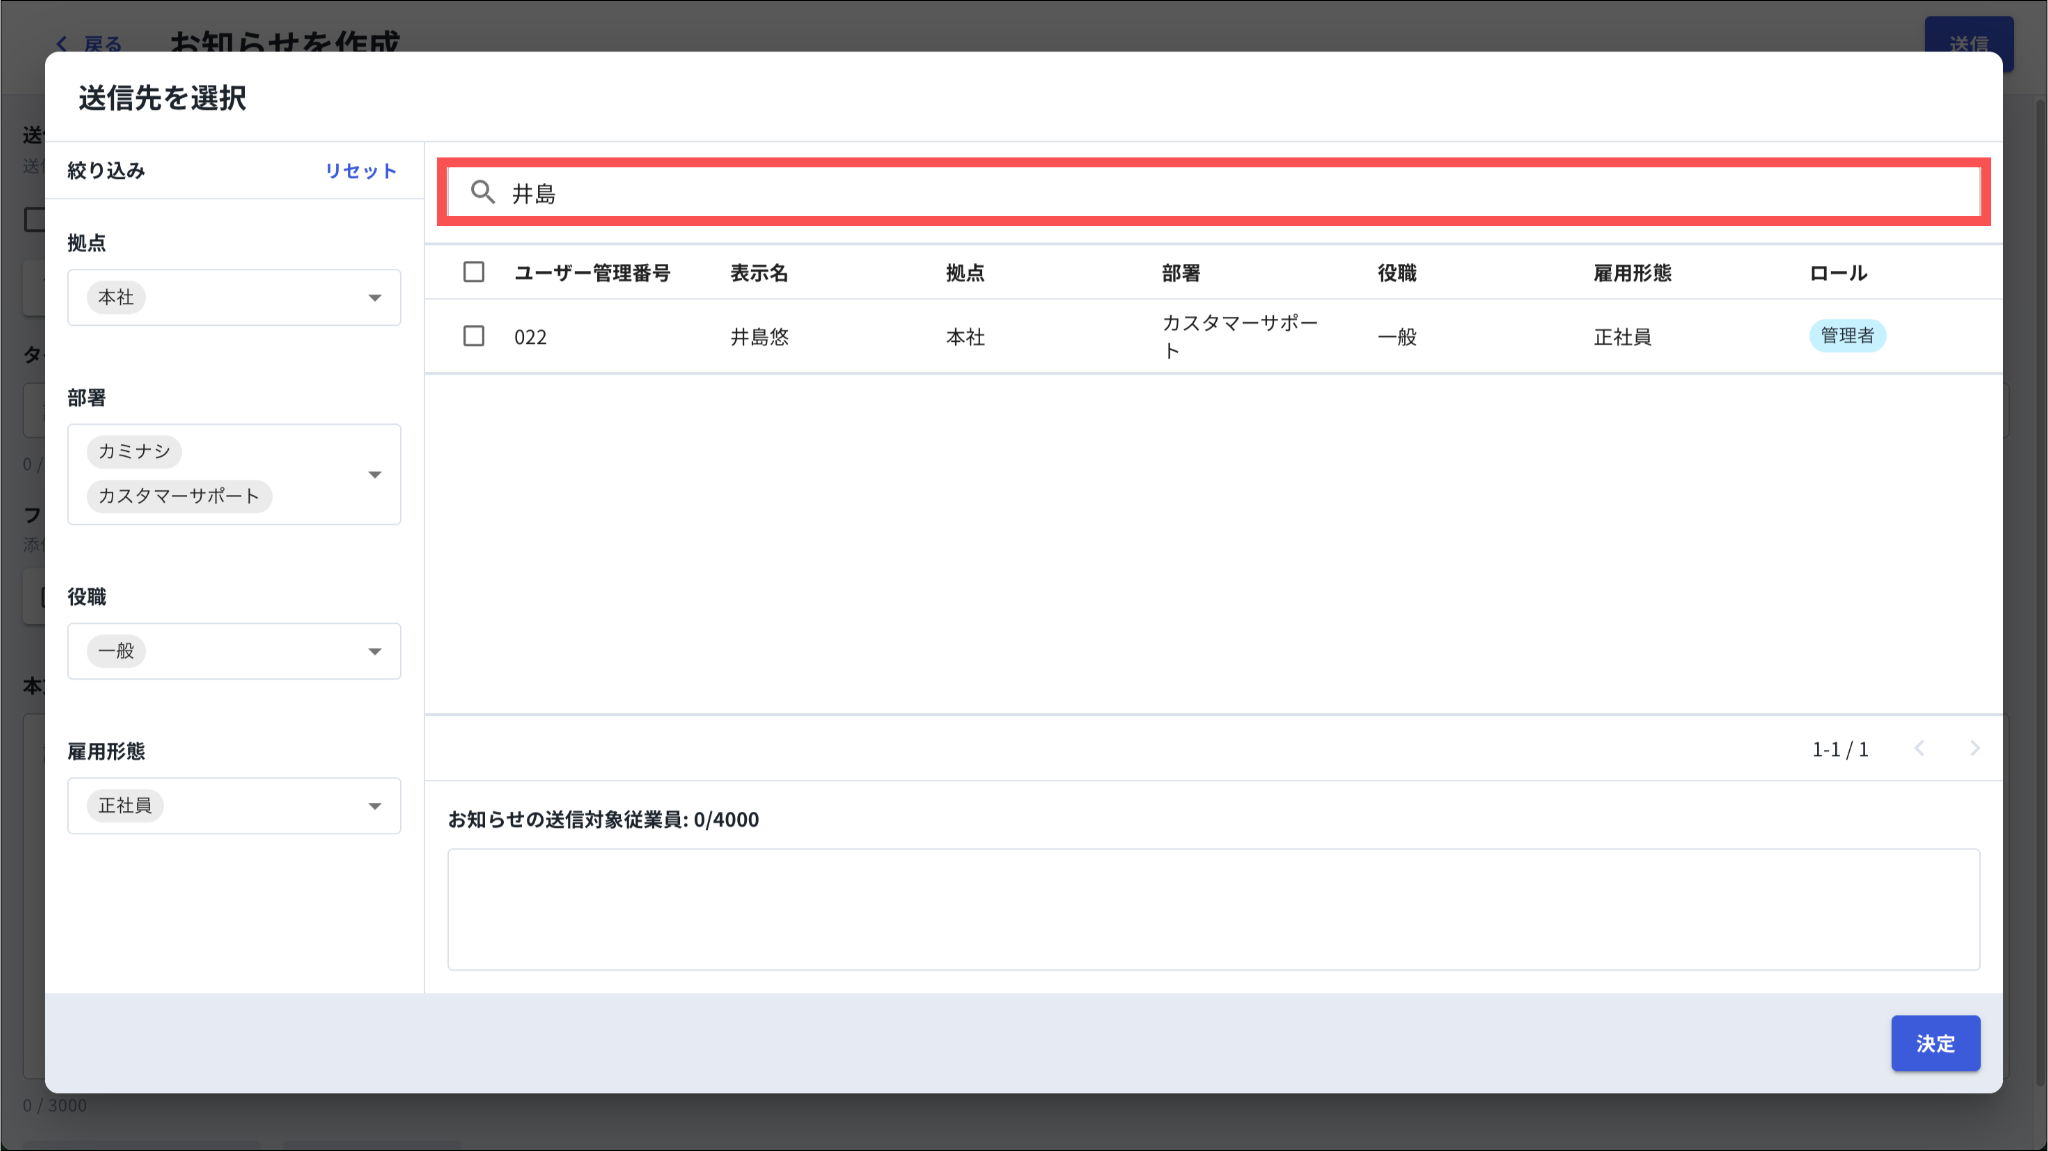2048x1151 pixels.
Task: Expand the 部署 dropdown arrow
Action: point(374,475)
